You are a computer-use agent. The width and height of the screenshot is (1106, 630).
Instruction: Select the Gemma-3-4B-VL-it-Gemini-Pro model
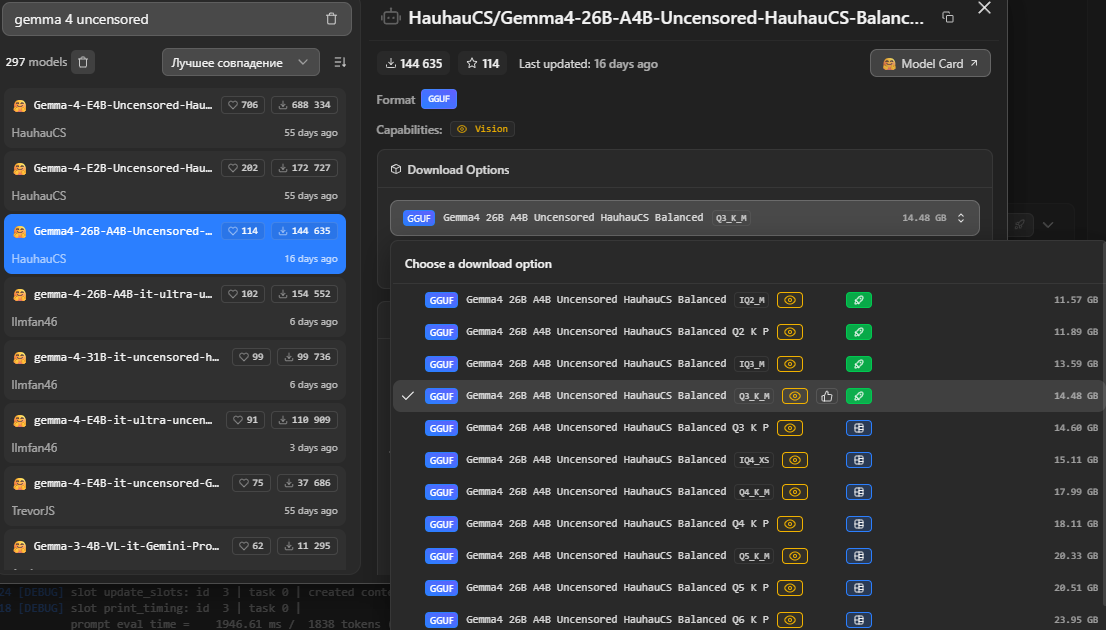[x=175, y=550]
